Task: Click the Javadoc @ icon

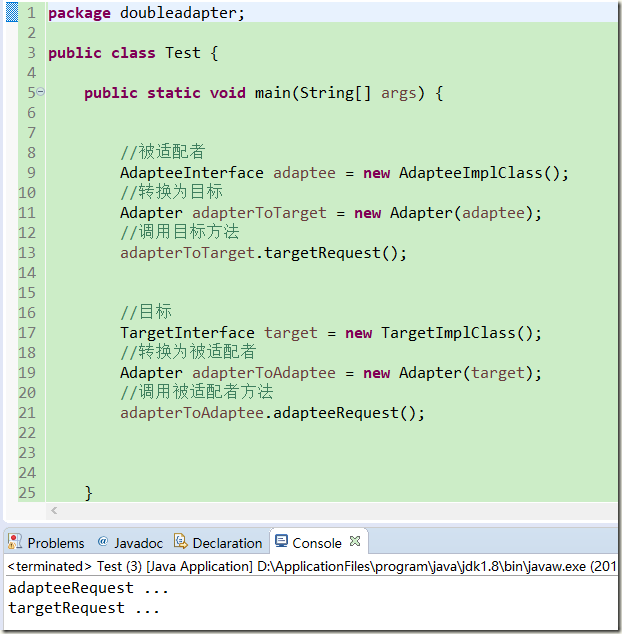Action: 103,541
